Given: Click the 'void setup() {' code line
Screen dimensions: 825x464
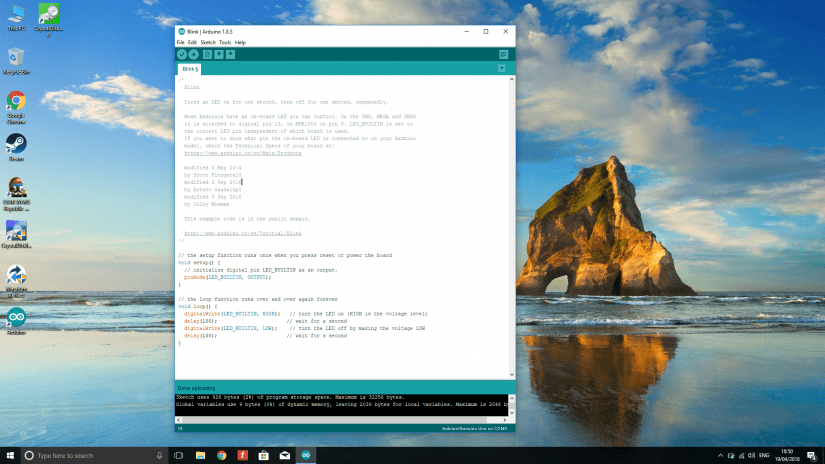Looking at the screenshot, I should click(199, 263).
